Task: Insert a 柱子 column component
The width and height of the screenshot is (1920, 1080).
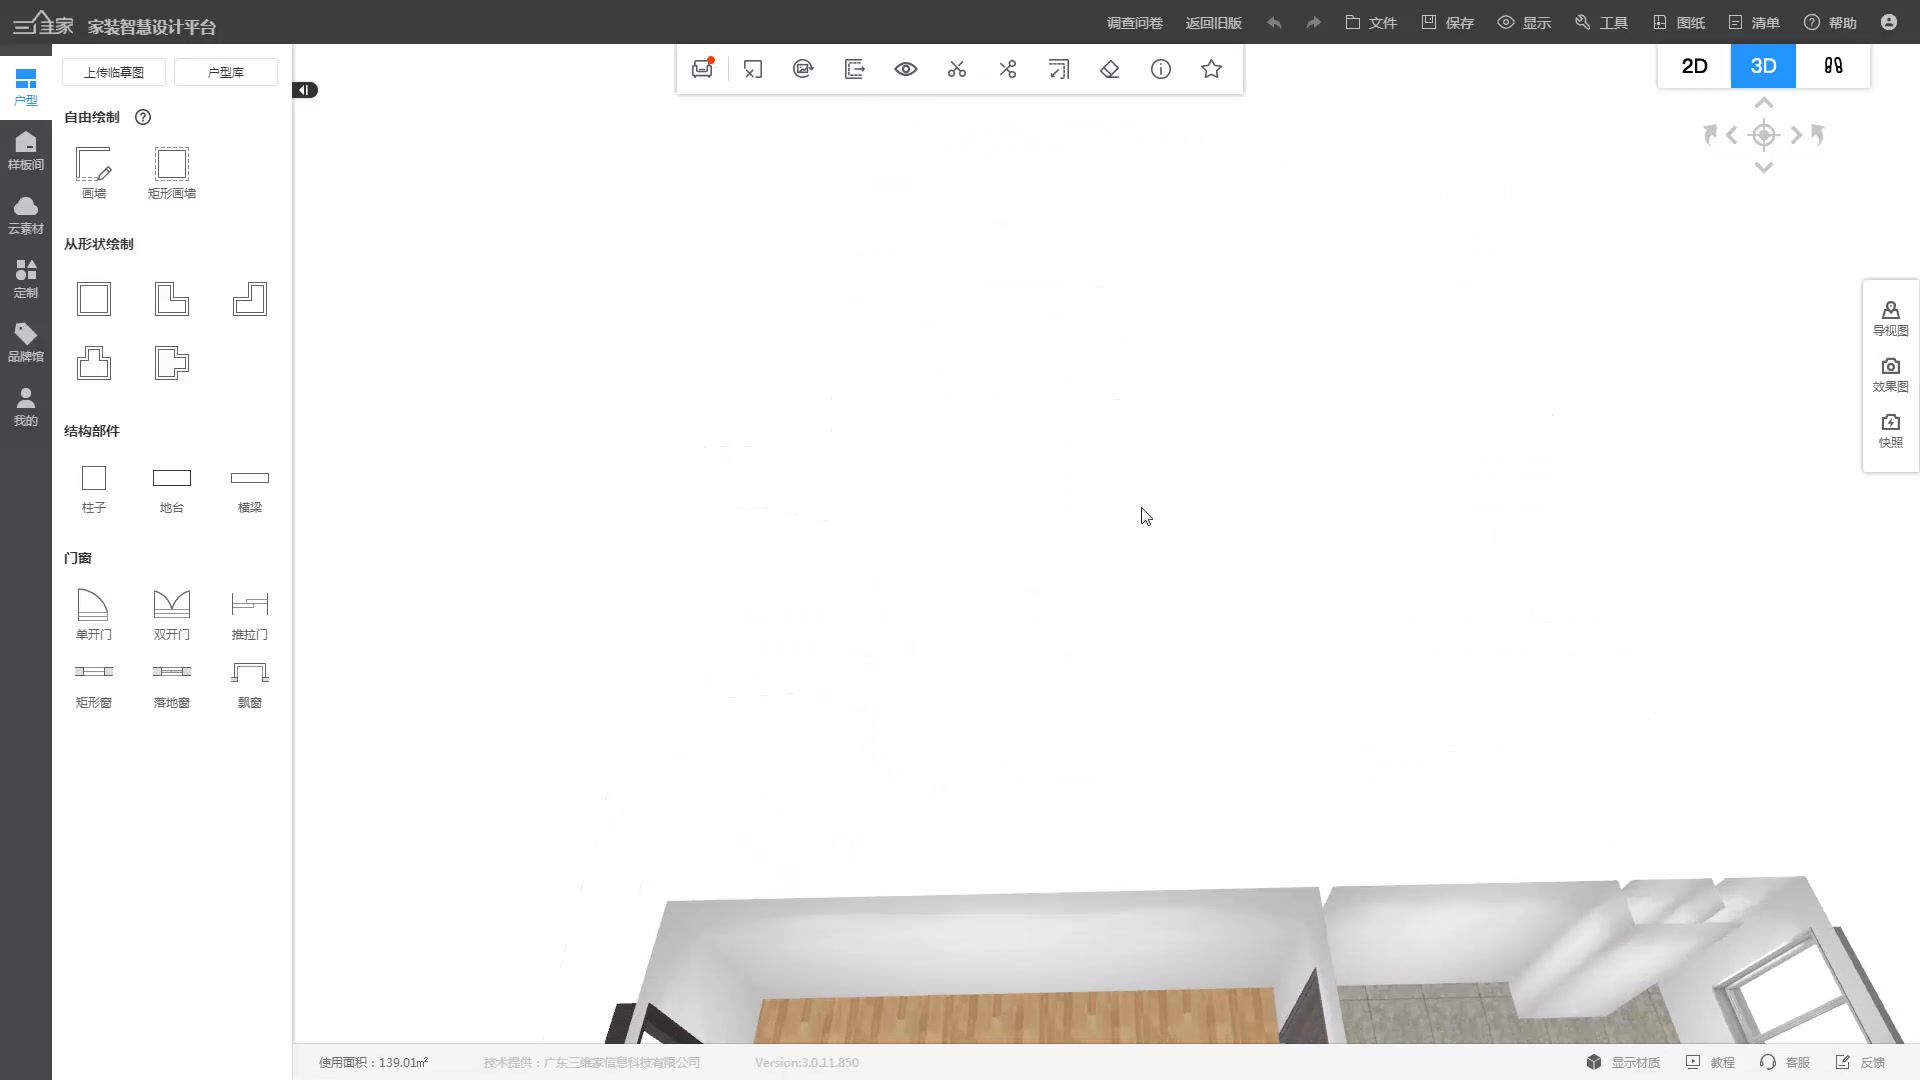Action: point(93,479)
